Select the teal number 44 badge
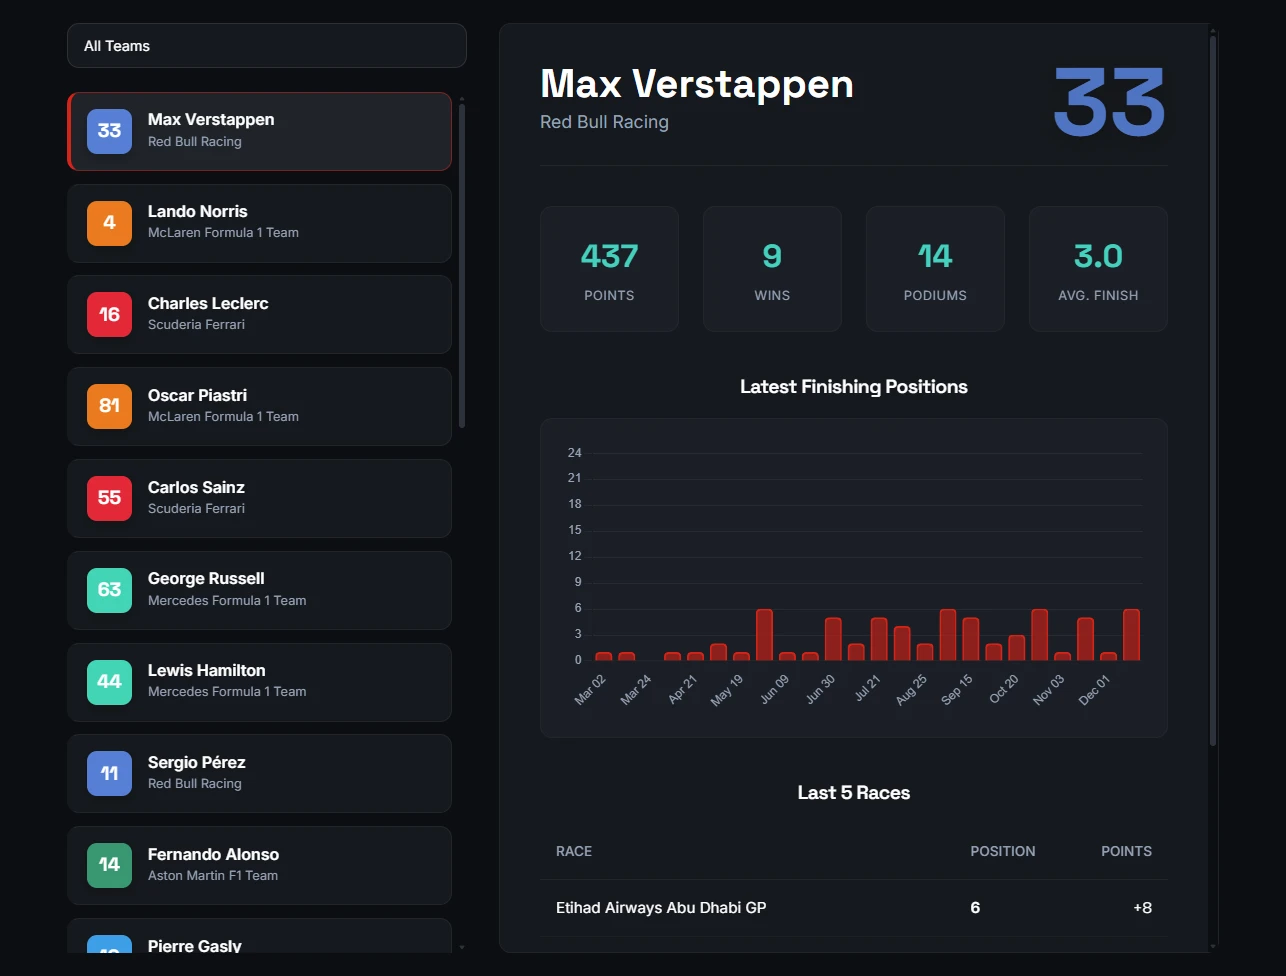This screenshot has height=976, width=1286. coord(109,682)
